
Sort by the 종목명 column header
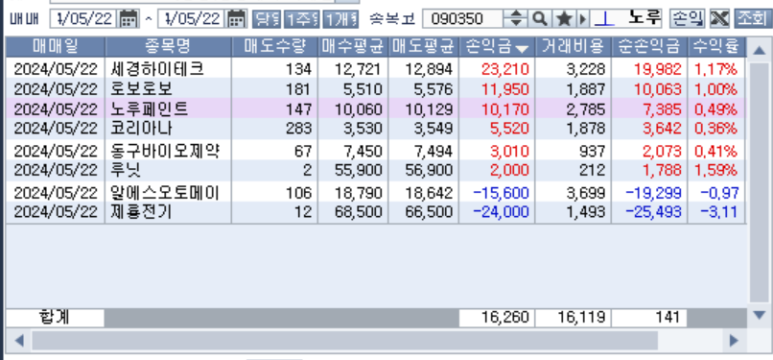(x=168, y=47)
